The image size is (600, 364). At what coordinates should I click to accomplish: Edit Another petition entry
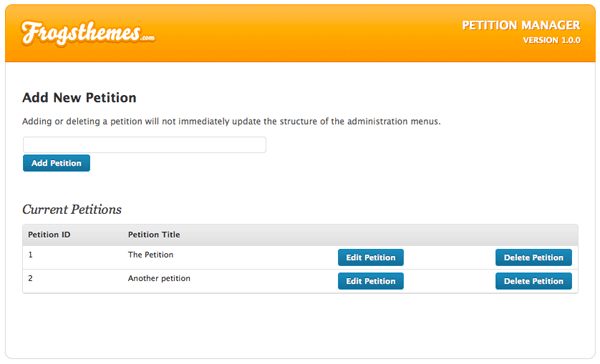point(370,281)
